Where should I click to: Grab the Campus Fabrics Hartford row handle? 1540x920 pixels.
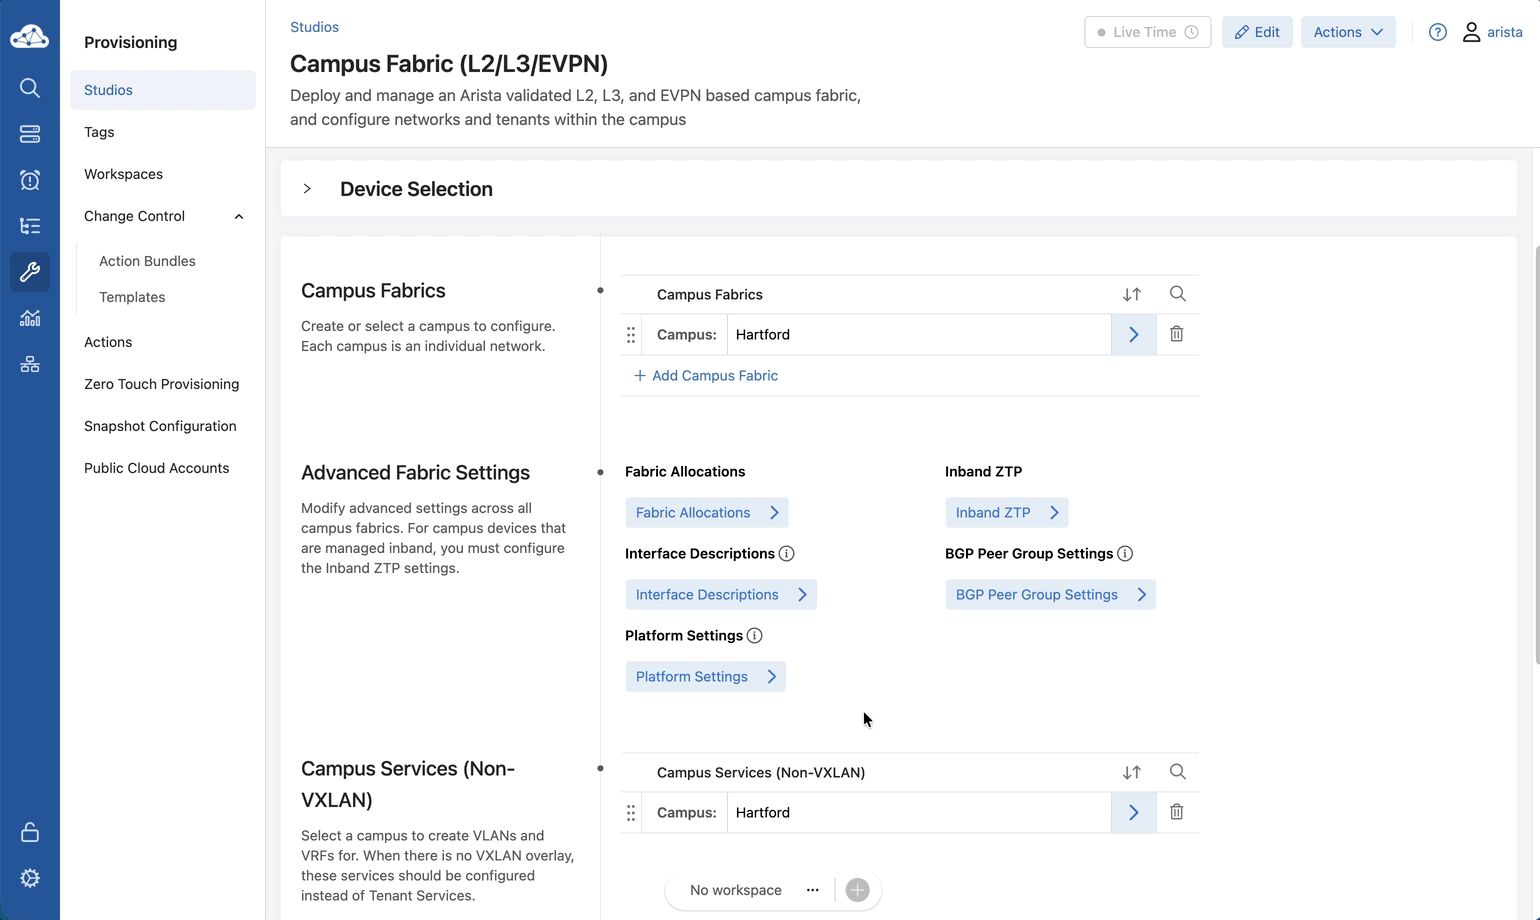(631, 335)
